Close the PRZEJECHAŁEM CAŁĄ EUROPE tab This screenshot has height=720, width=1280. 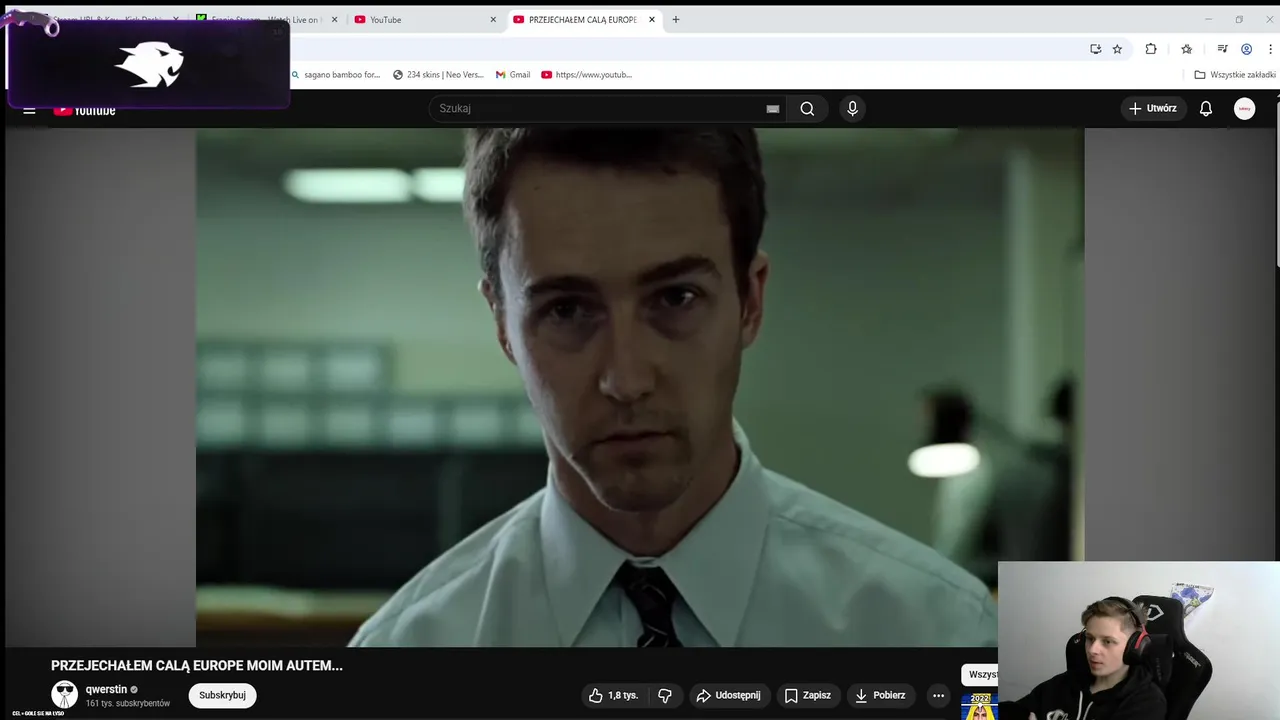(x=652, y=20)
